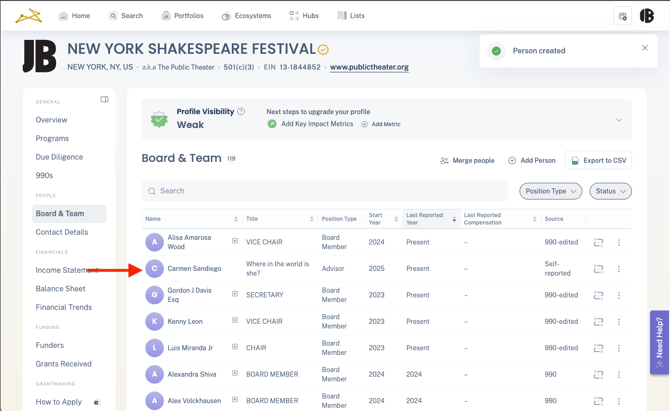
Task: Click Carmen Sandiego's avatar circle
Action: pos(154,269)
